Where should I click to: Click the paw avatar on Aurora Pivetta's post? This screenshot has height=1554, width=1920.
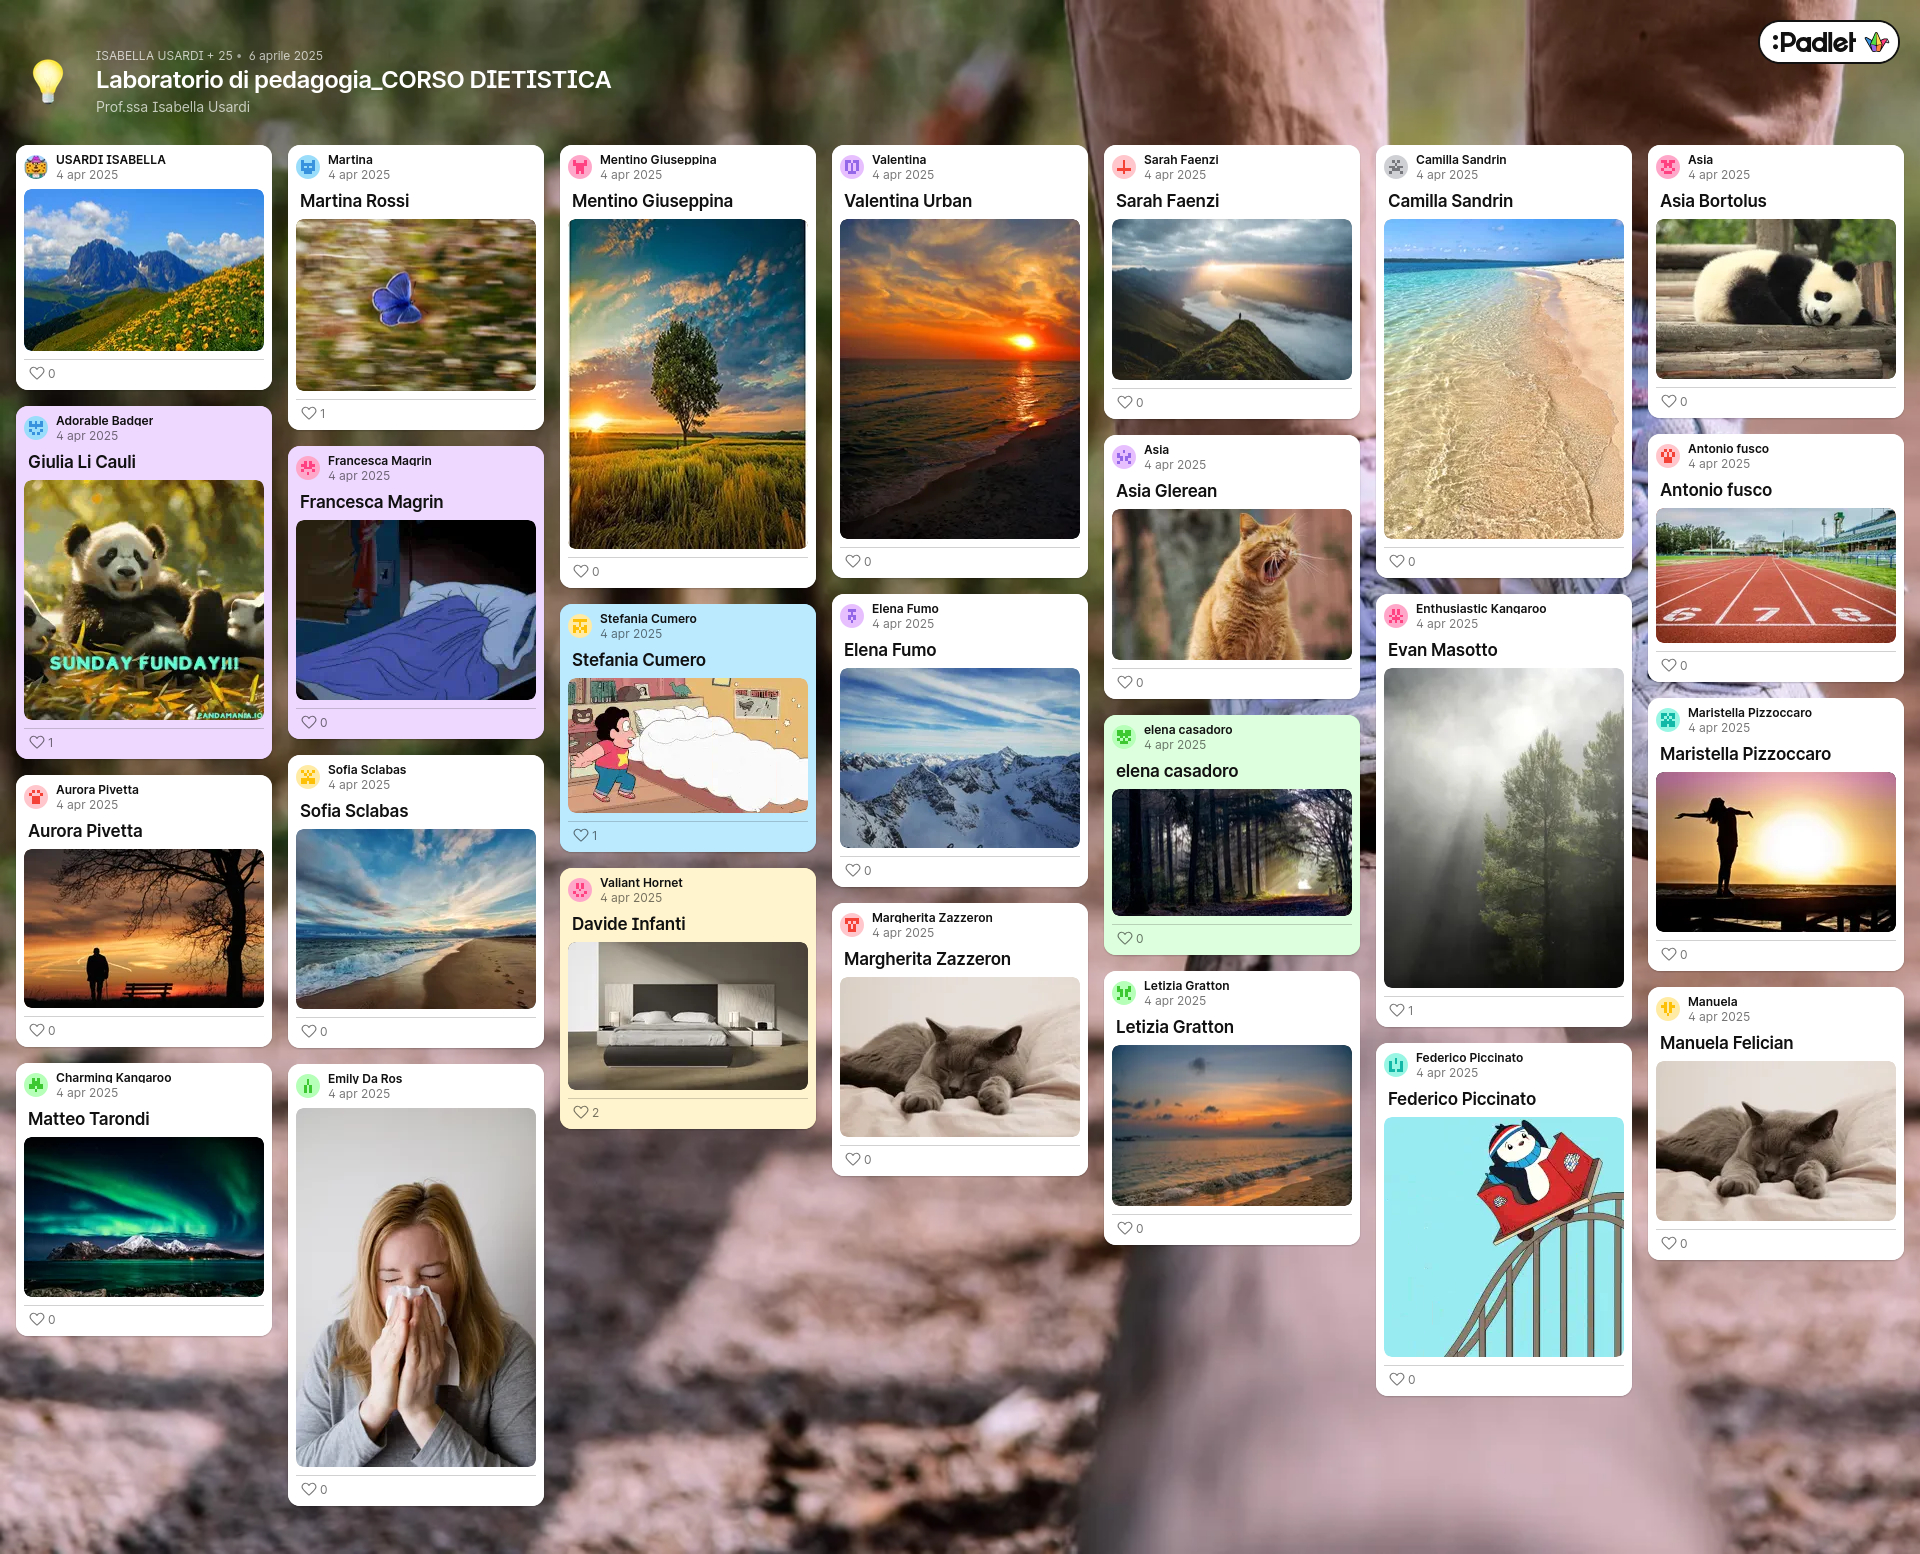(x=36, y=796)
